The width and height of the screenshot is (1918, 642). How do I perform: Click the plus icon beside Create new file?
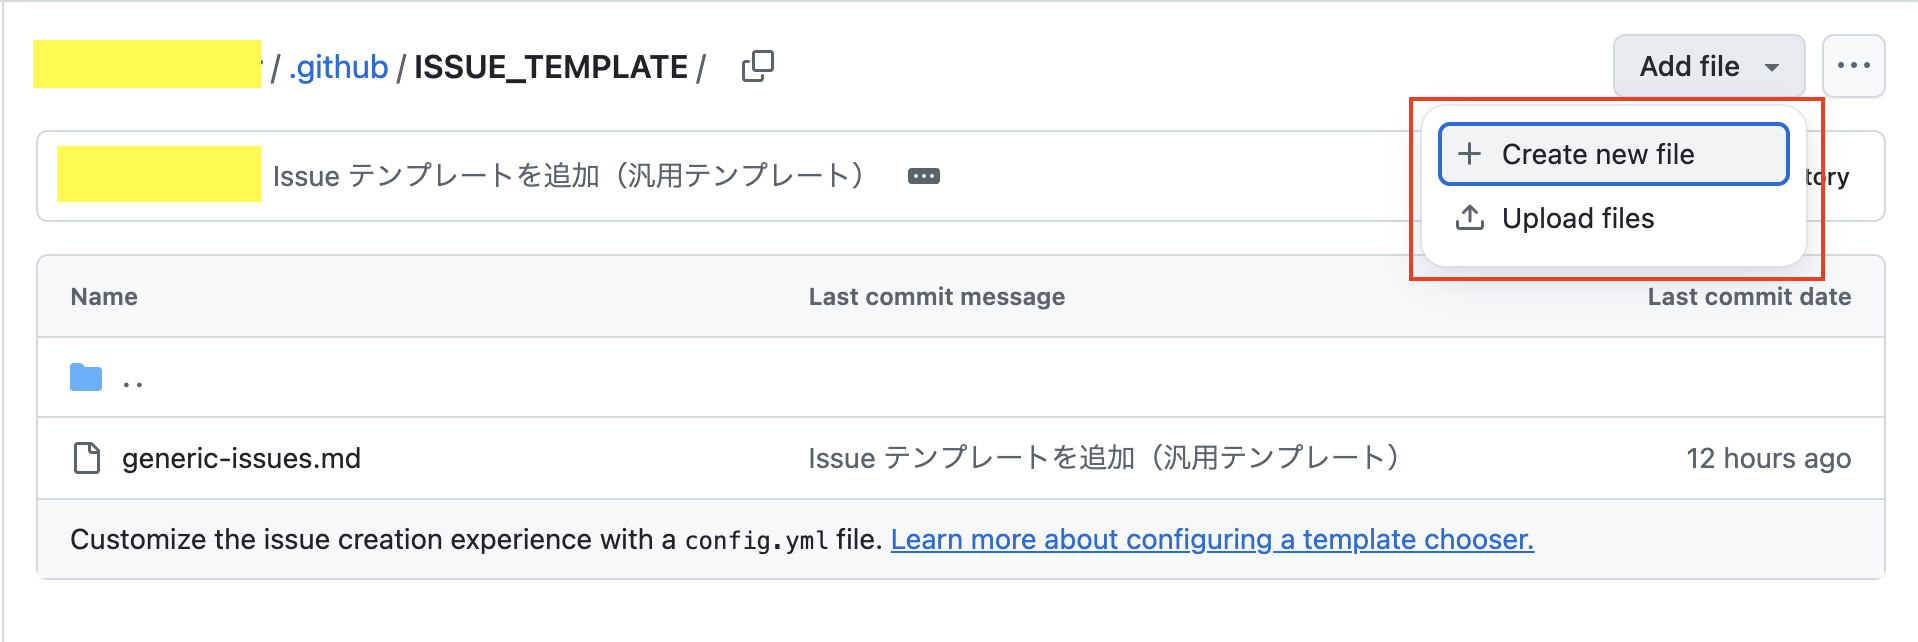1468,153
